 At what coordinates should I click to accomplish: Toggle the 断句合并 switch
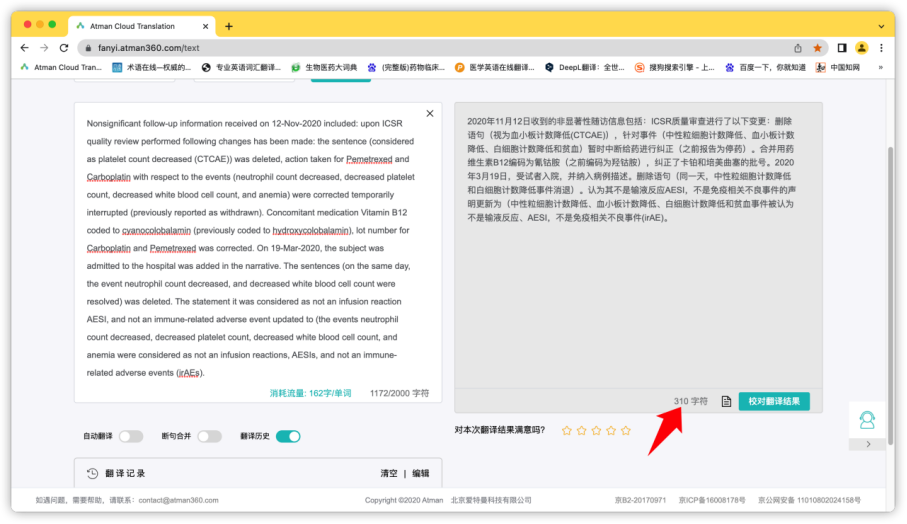(x=209, y=436)
